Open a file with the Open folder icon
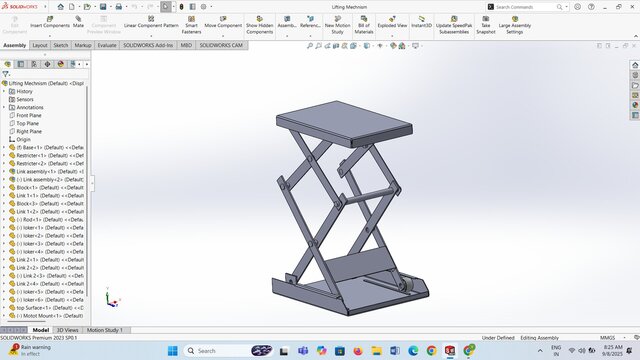 point(87,7)
